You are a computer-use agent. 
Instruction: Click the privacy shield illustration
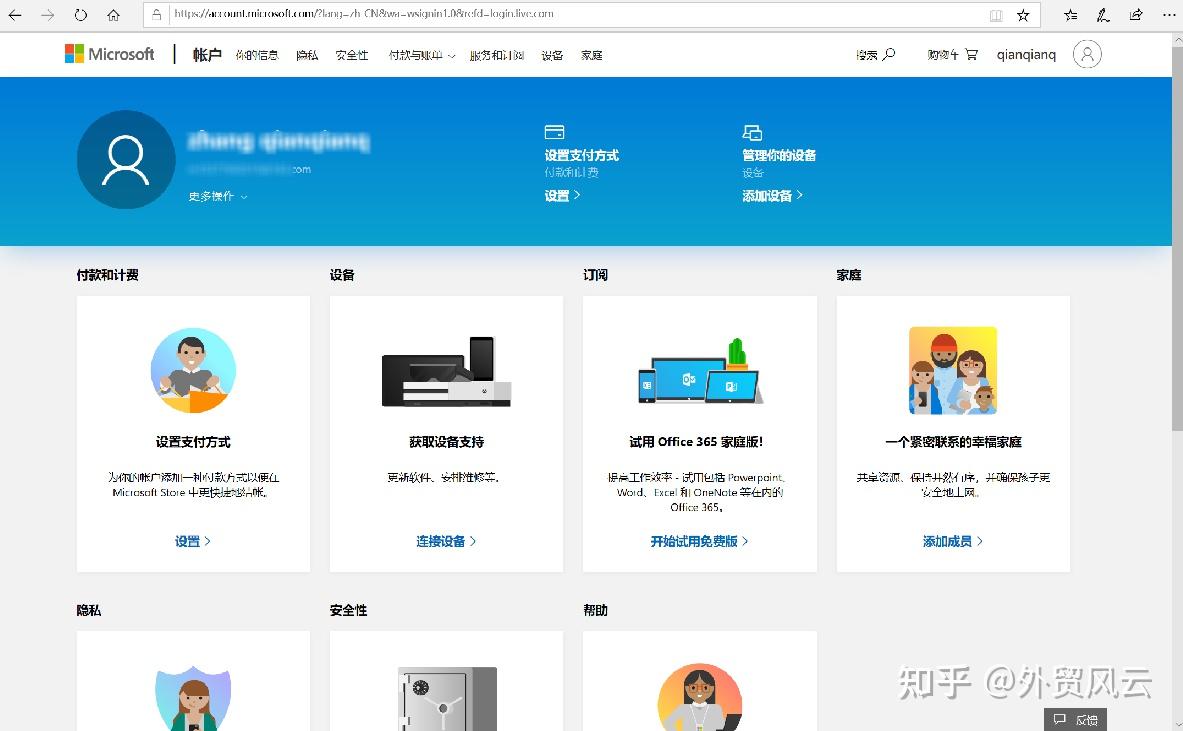coord(193,698)
